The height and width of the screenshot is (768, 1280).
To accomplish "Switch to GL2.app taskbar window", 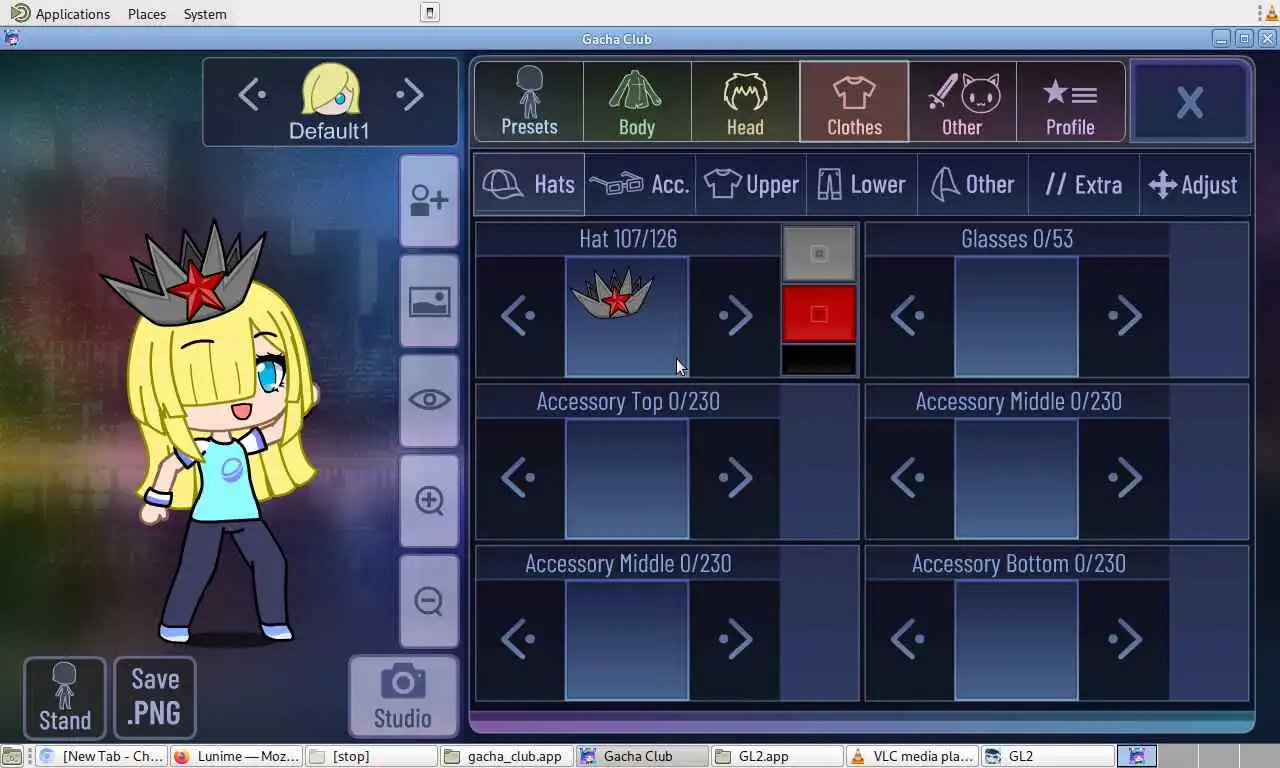I will pyautogui.click(x=778, y=756).
